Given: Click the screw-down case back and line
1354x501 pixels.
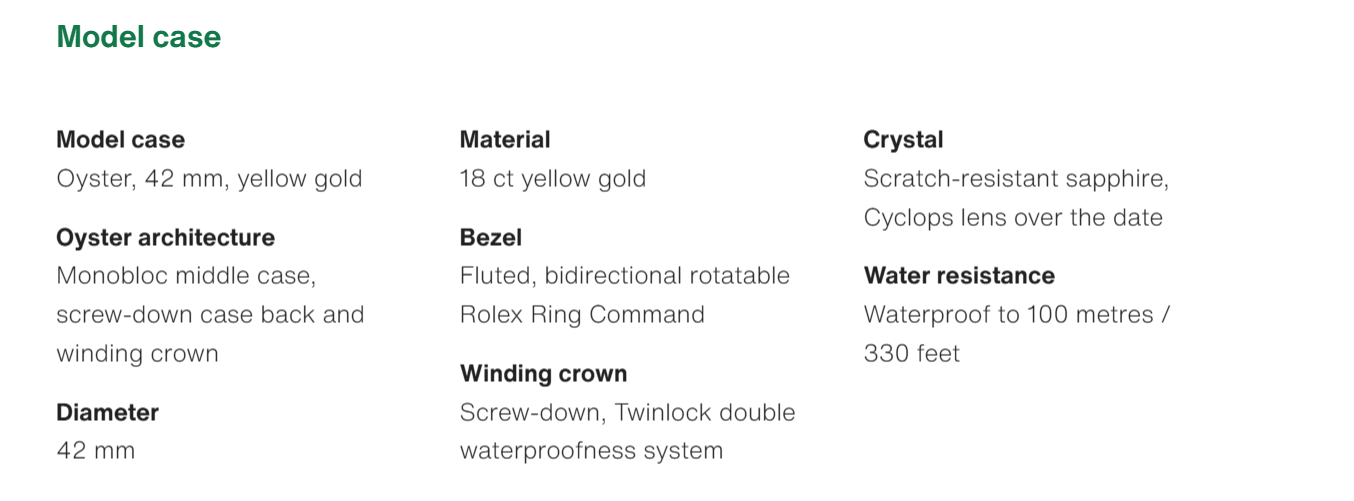Looking at the screenshot, I should click(210, 314).
